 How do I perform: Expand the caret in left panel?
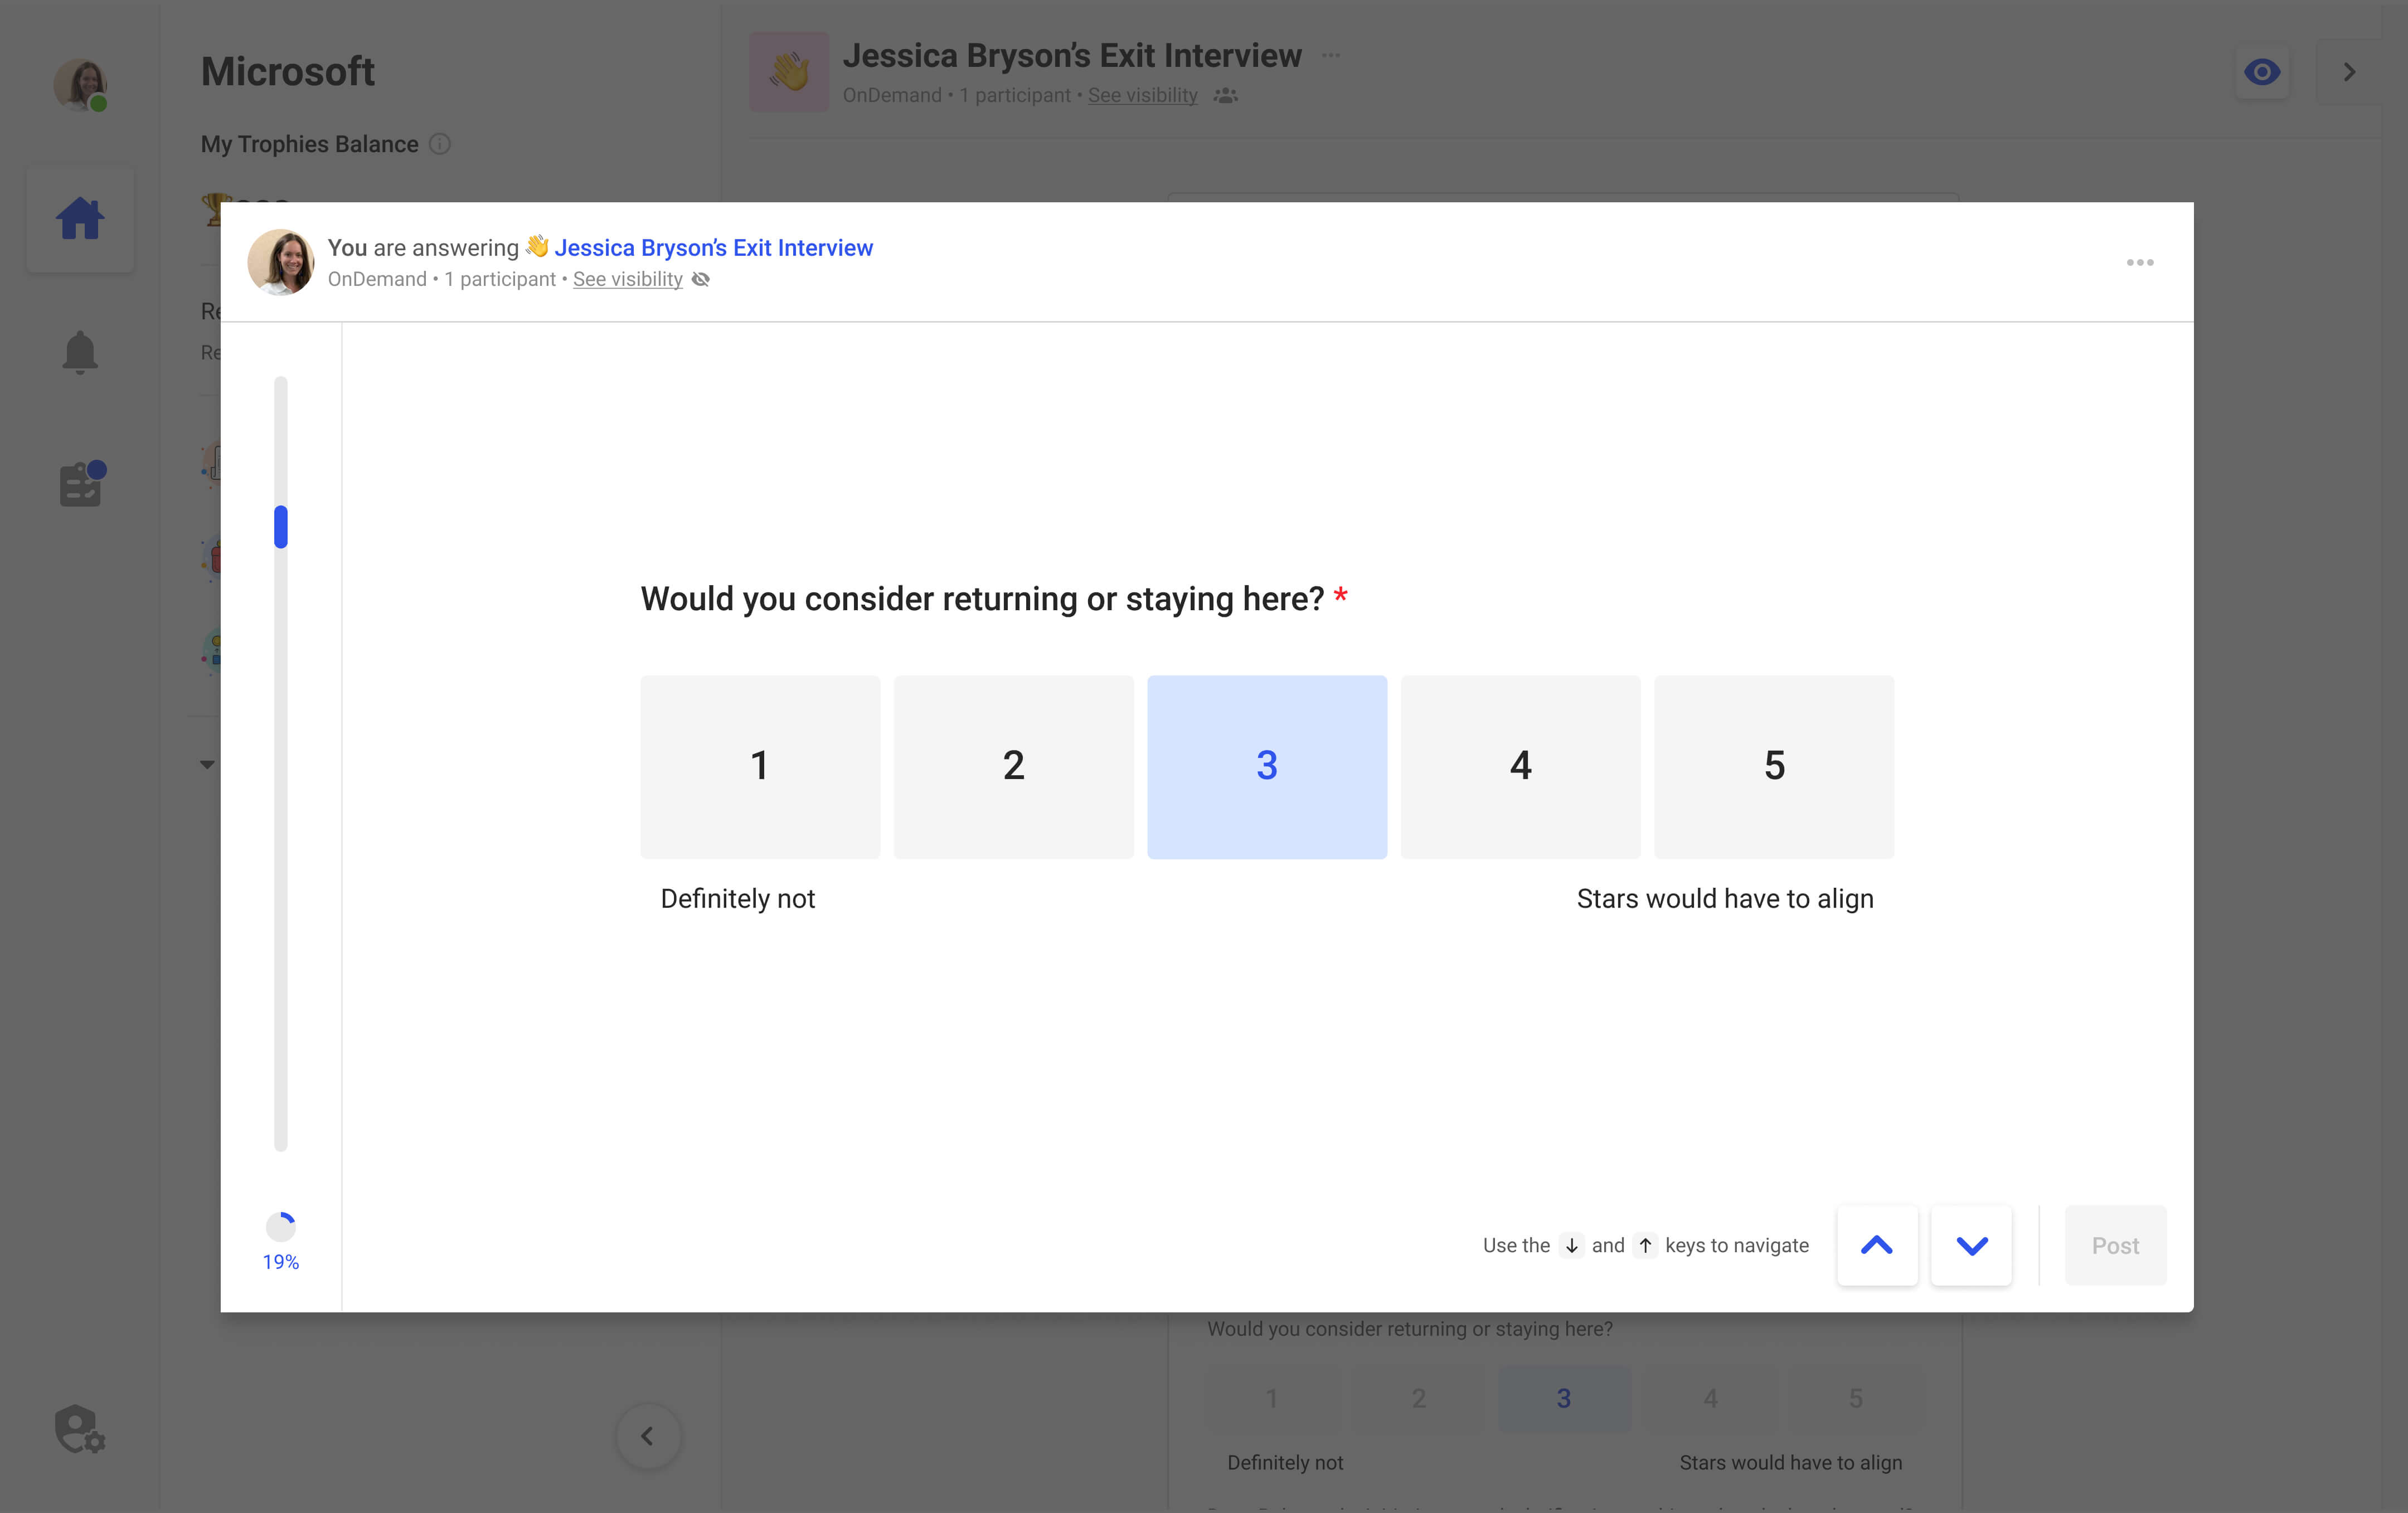click(207, 764)
